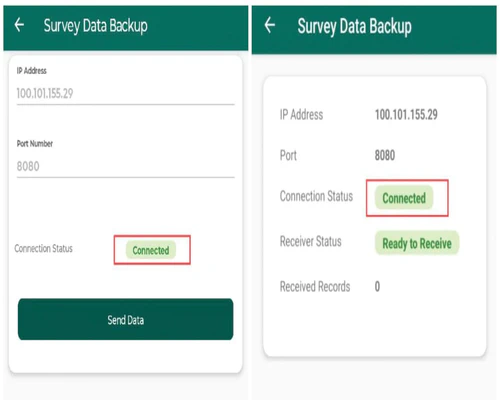Click the Received Records label

[x=315, y=287]
